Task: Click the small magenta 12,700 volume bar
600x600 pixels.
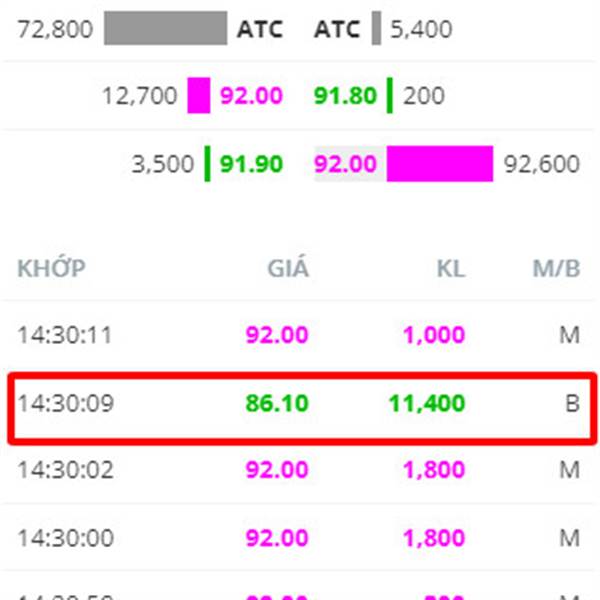Action: click(x=199, y=95)
